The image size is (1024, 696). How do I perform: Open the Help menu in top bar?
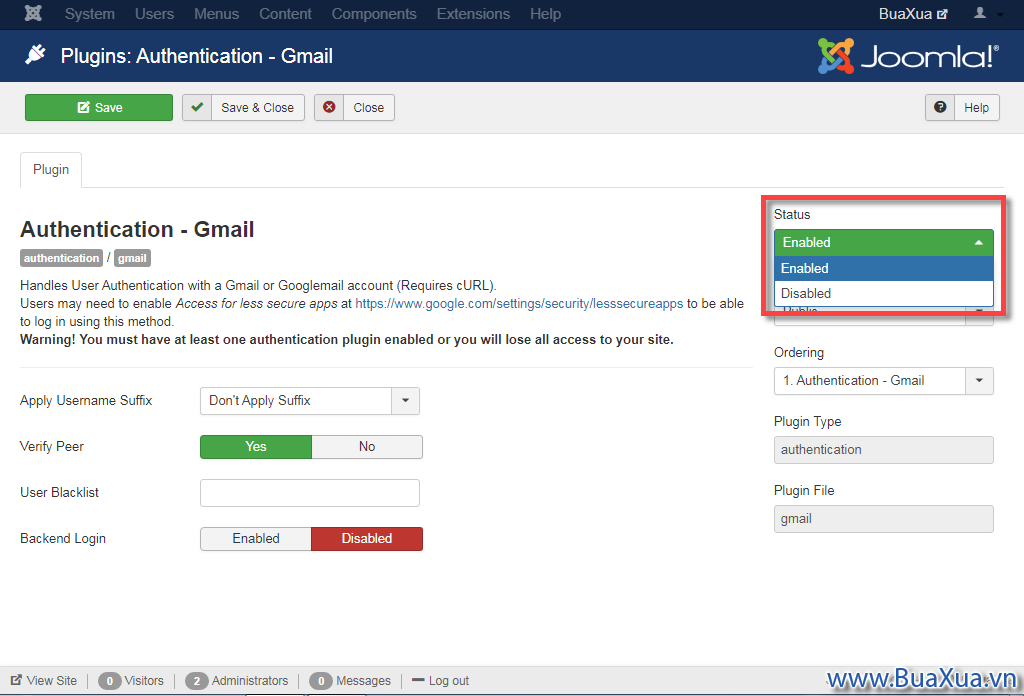(x=545, y=14)
